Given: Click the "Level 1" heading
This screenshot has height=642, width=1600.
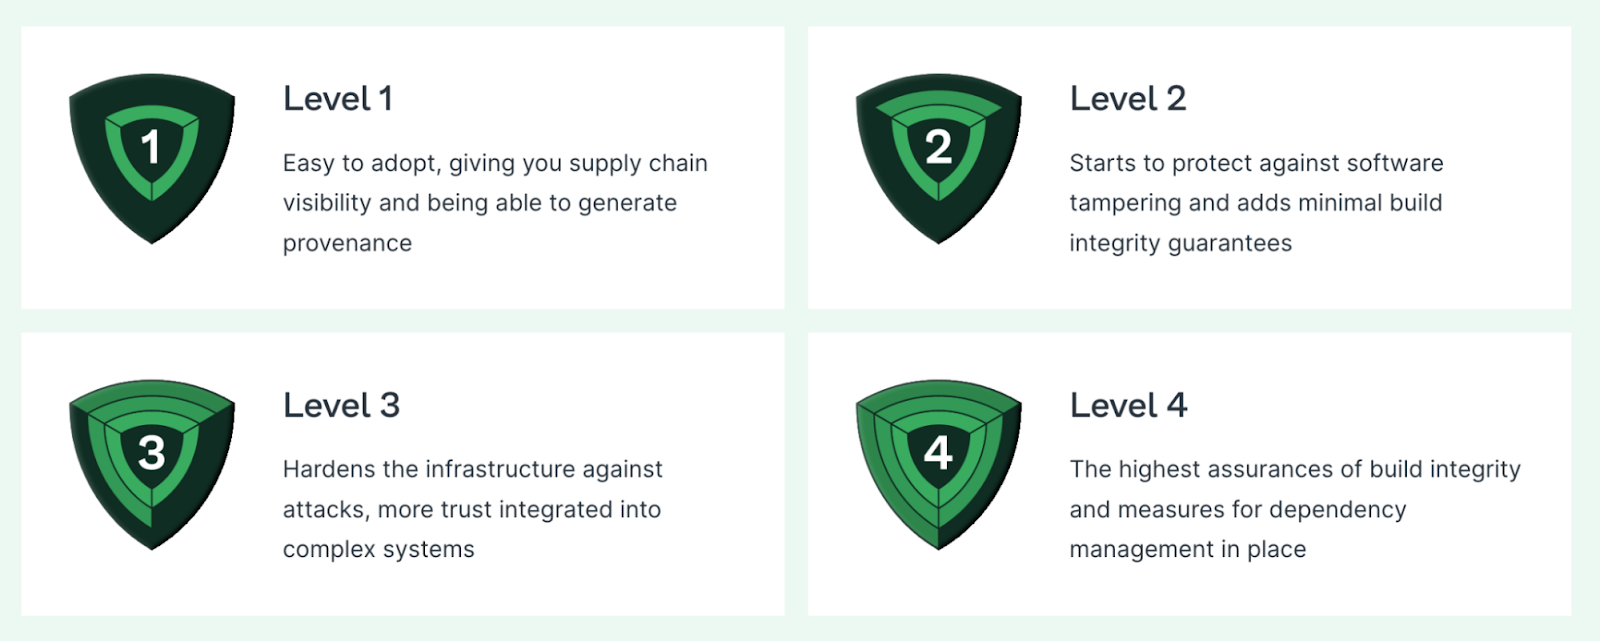Looking at the screenshot, I should pyautogui.click(x=337, y=99).
